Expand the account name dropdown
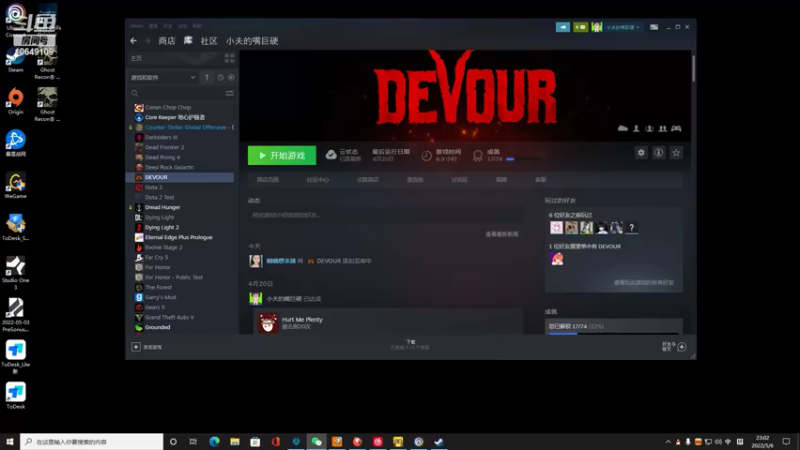Image resolution: width=800 pixels, height=450 pixels. coord(623,28)
